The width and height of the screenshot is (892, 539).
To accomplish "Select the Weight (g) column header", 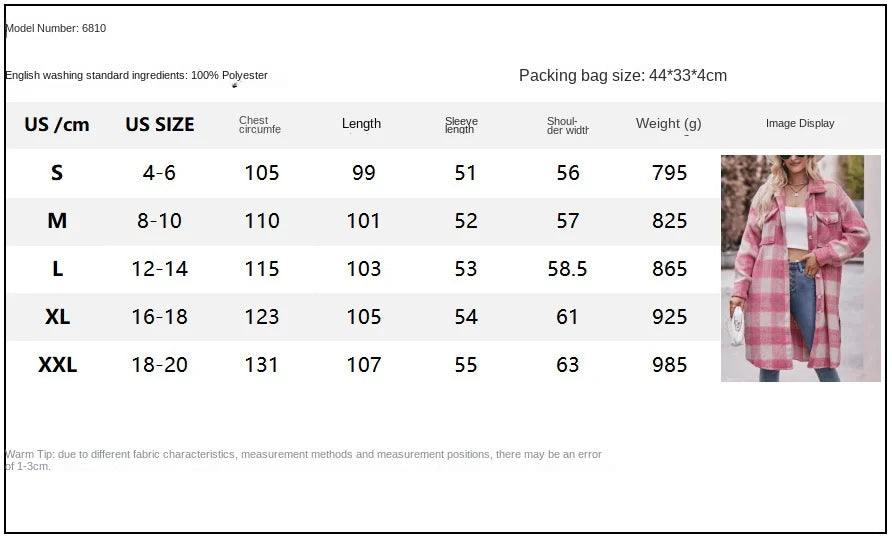I will click(x=668, y=124).
